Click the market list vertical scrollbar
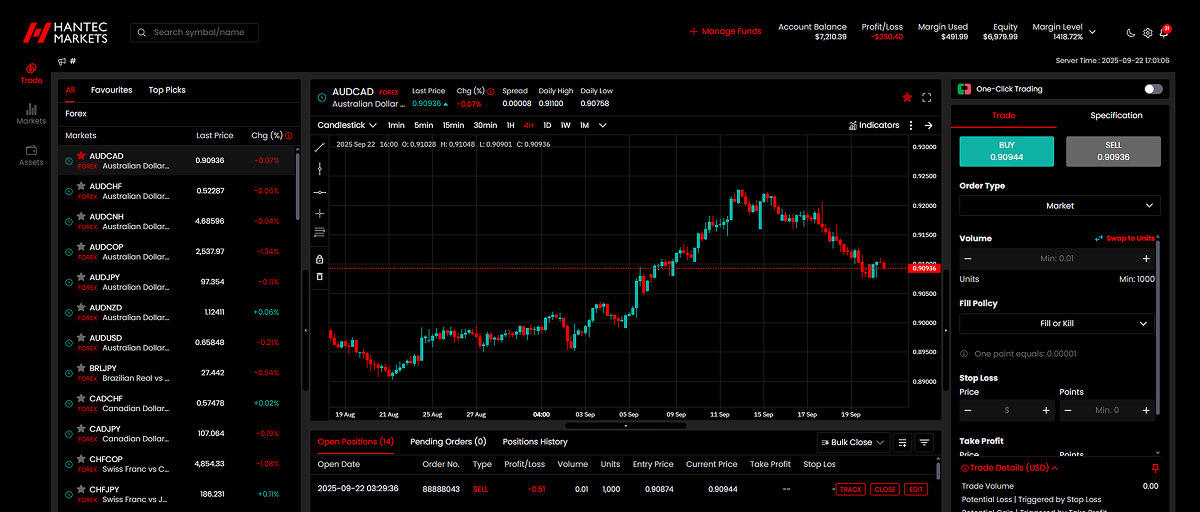1200x512 pixels. pyautogui.click(x=297, y=185)
